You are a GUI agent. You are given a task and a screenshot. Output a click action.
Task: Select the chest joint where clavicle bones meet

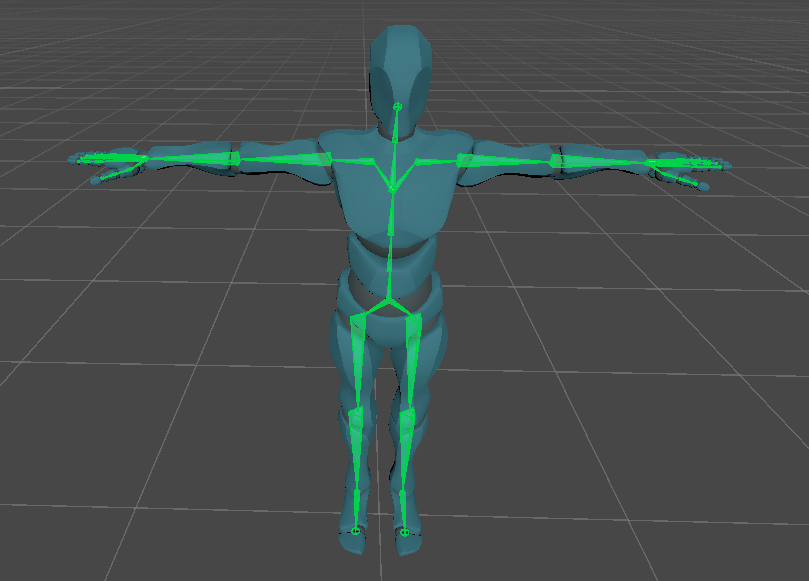point(392,190)
